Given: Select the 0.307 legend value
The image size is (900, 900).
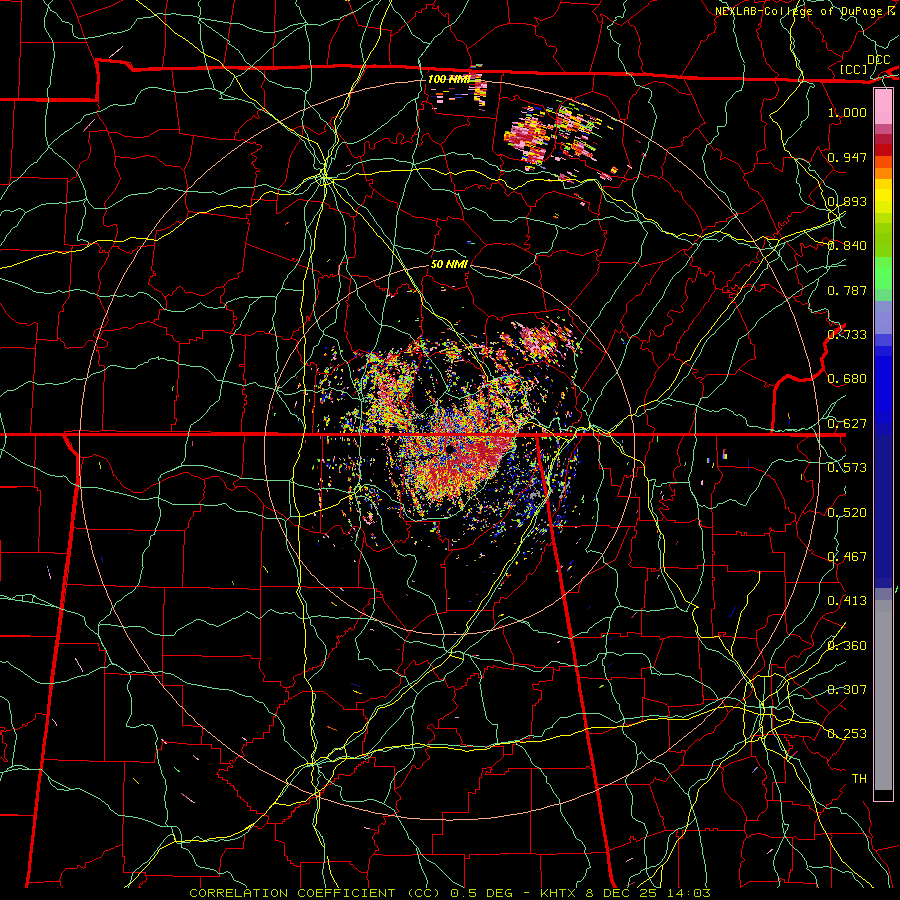Looking at the screenshot, I should [x=847, y=690].
